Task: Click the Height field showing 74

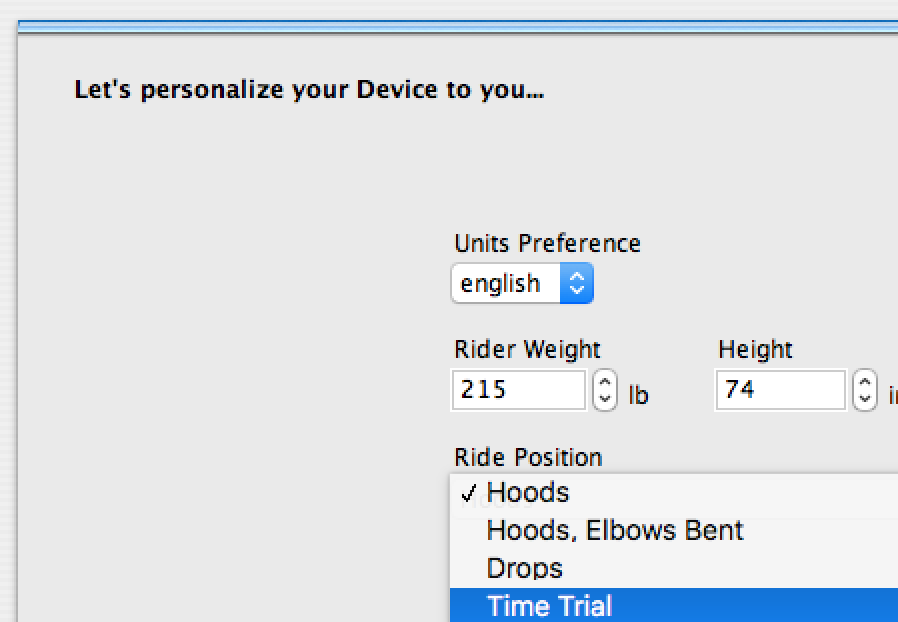Action: pyautogui.click(x=780, y=390)
